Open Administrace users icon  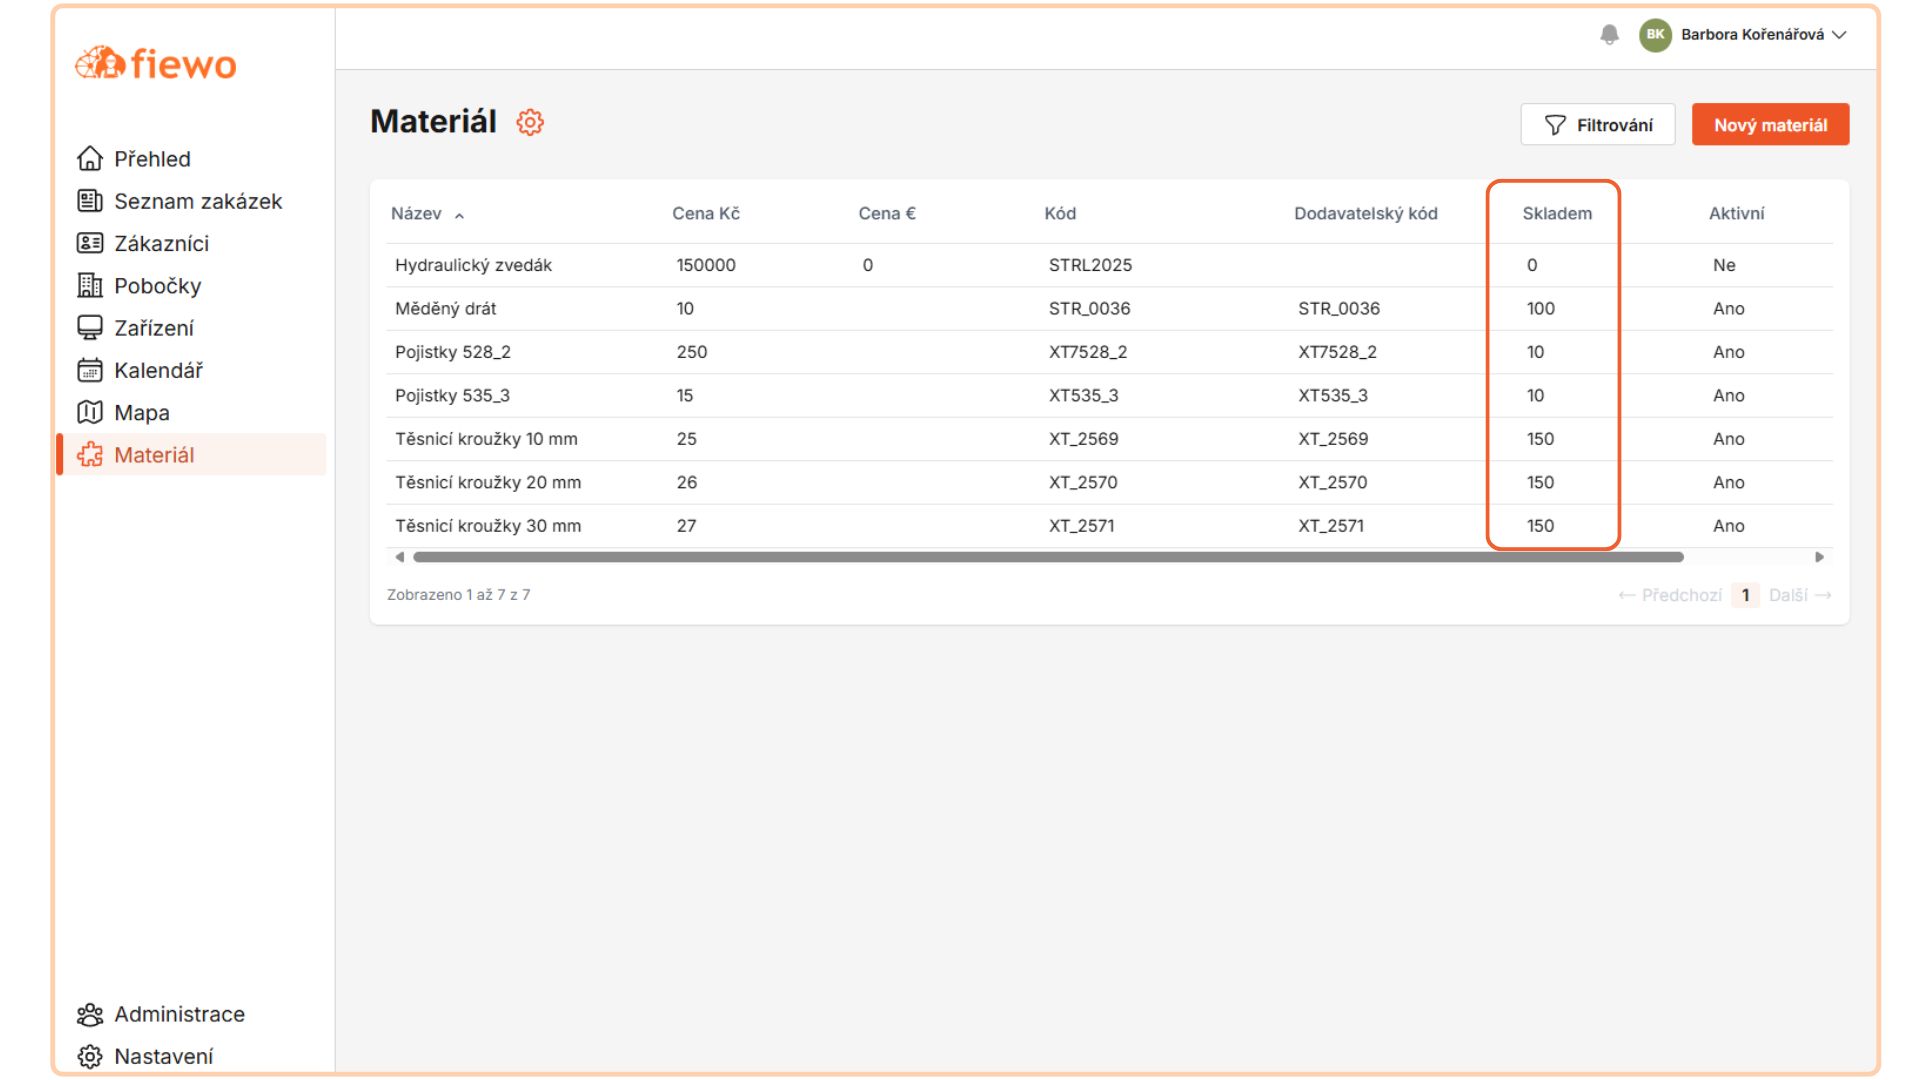tap(90, 1015)
